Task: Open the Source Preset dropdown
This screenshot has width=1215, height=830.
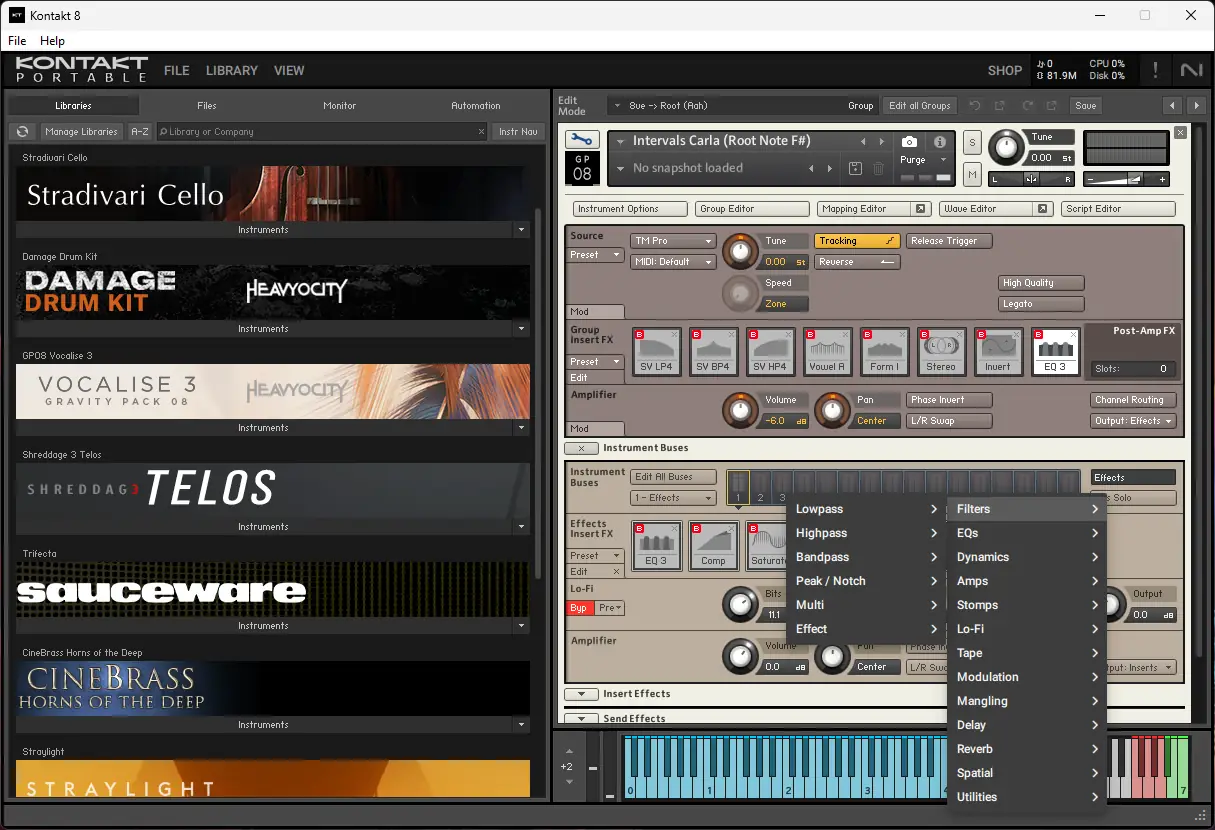Action: click(596, 255)
